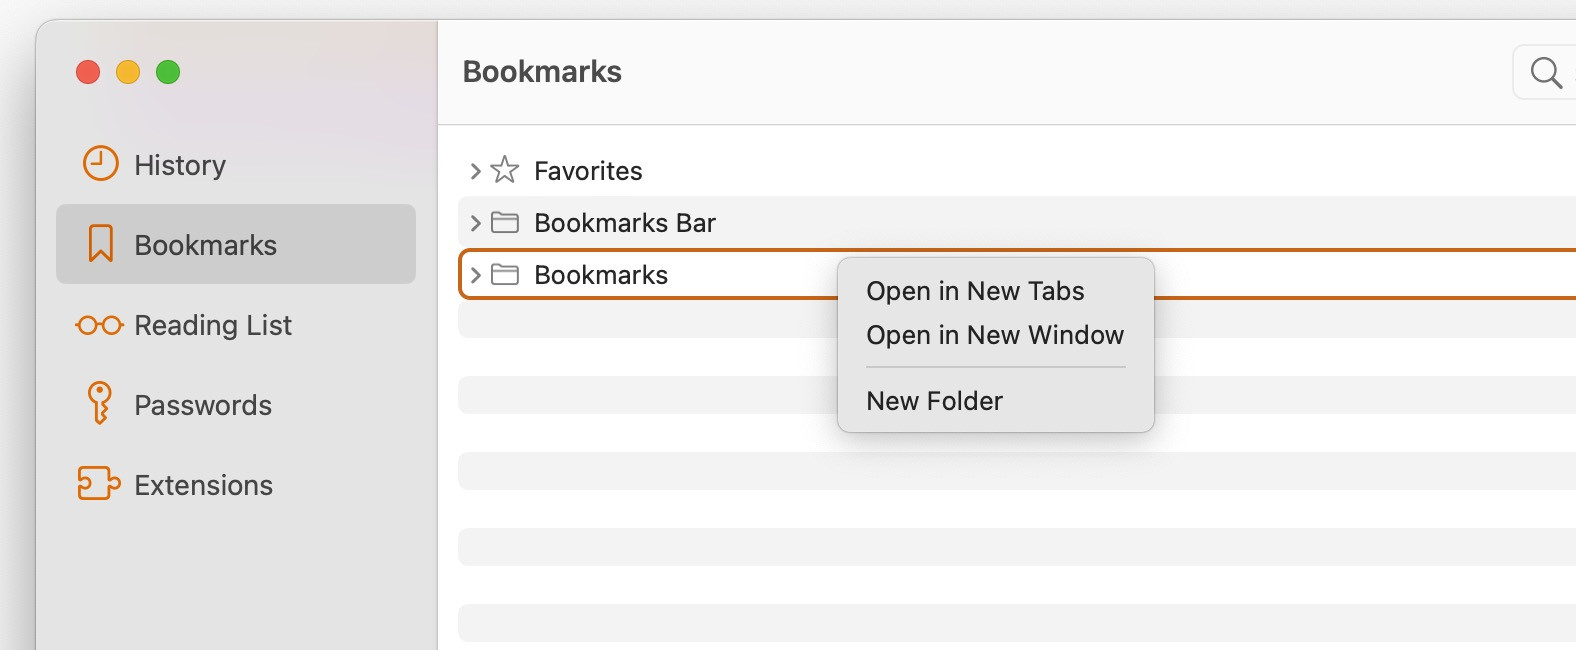Click the green fullscreen window button
1576x650 pixels.
168,72
